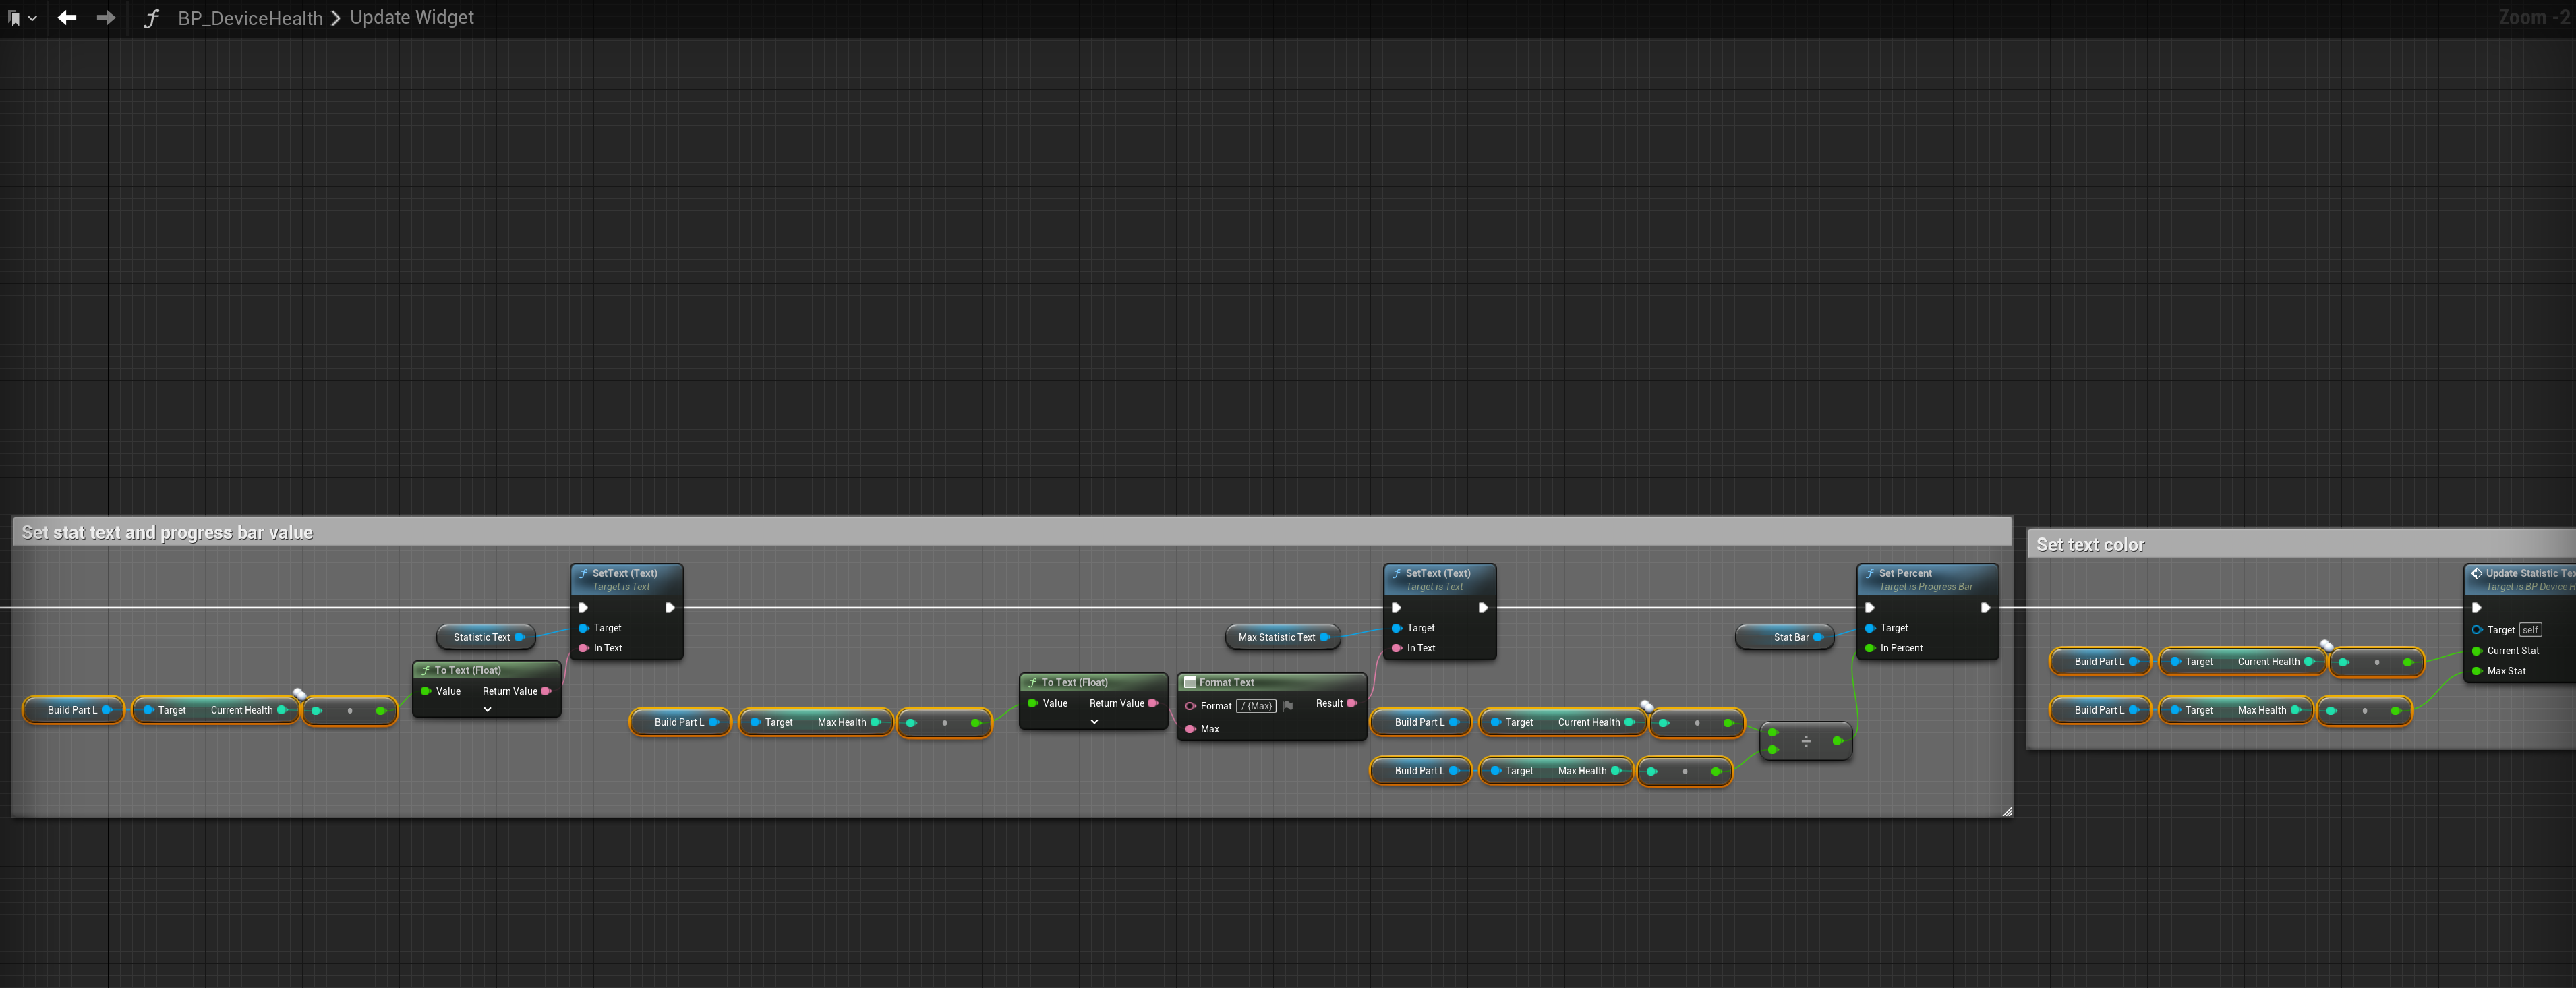The width and height of the screenshot is (2576, 988).
Task: Click the function icon beside BP_DeviceHealth
Action: (x=151, y=18)
